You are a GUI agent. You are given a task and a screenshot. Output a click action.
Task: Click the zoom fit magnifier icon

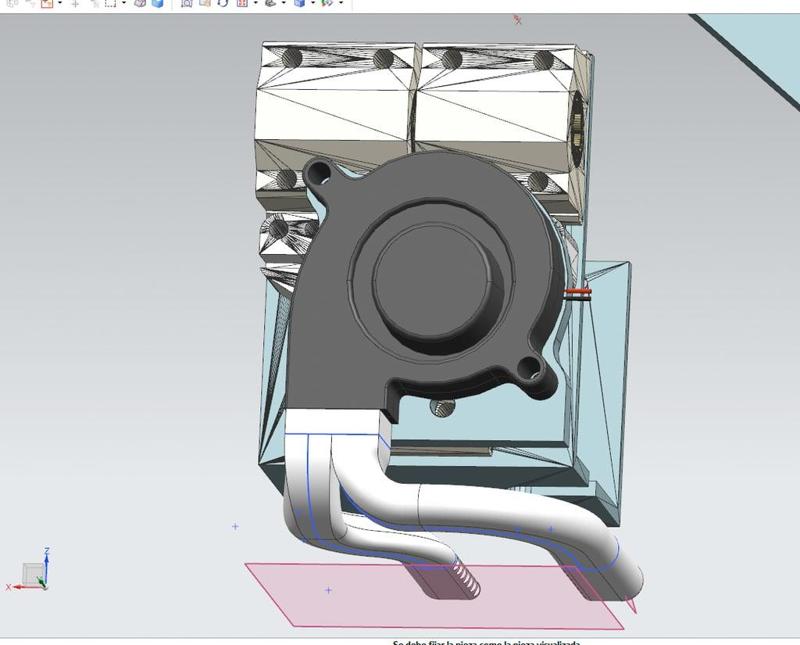point(187,3)
